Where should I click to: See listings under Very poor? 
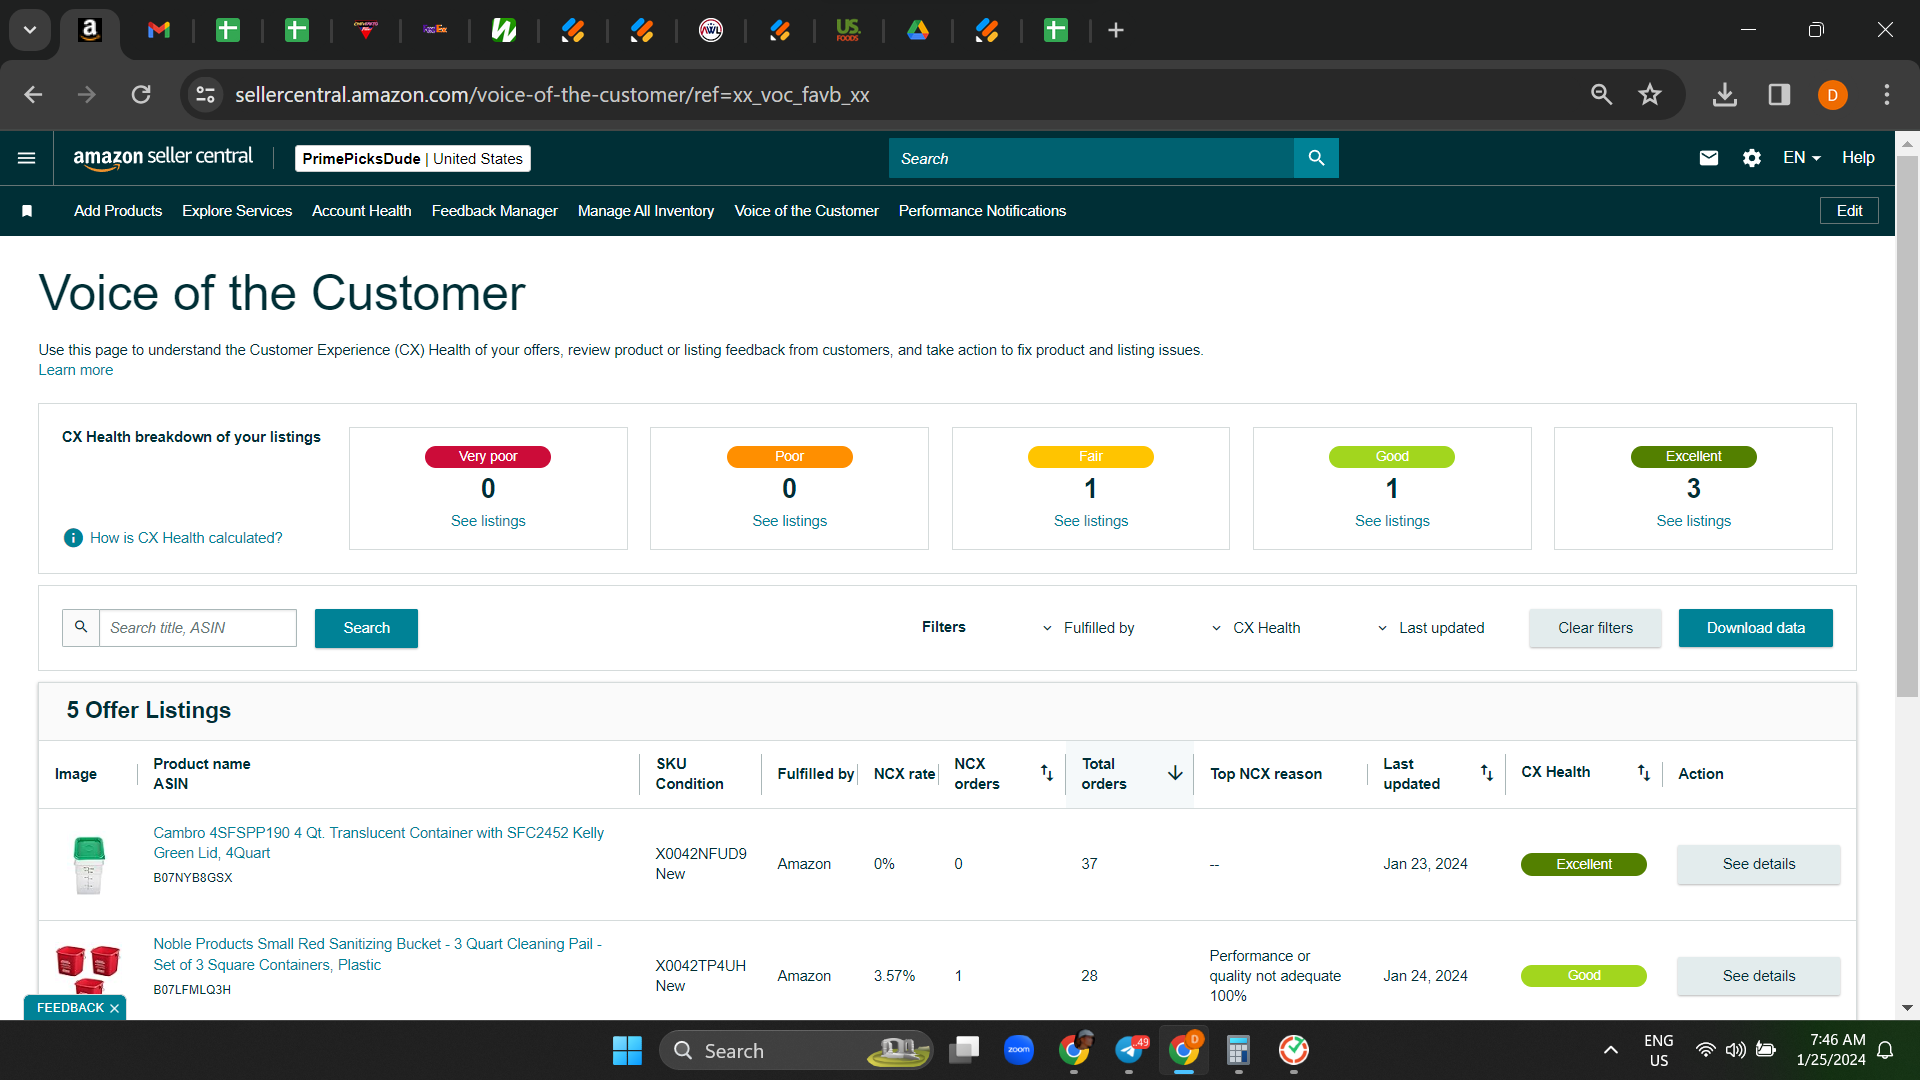coord(488,521)
